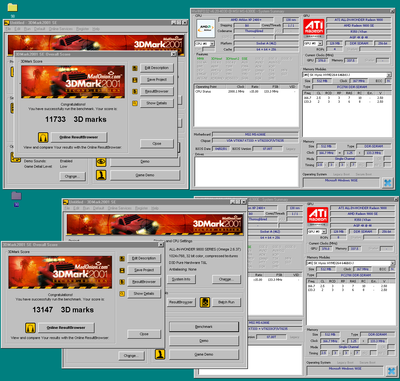Click Edit Description icon in 13147 score dialog
This screenshot has width=400, height=381.
click(x=122, y=258)
